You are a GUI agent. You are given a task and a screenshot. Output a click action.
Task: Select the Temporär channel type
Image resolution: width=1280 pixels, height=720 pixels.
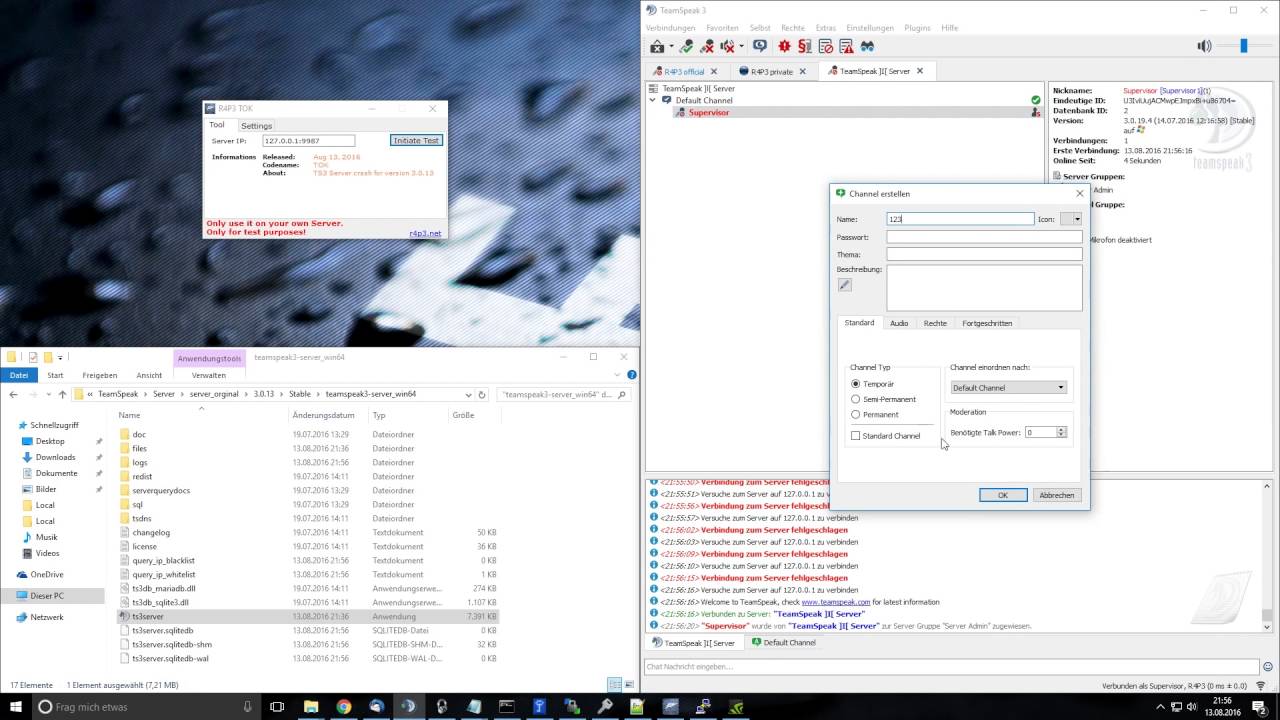pyautogui.click(x=872, y=384)
